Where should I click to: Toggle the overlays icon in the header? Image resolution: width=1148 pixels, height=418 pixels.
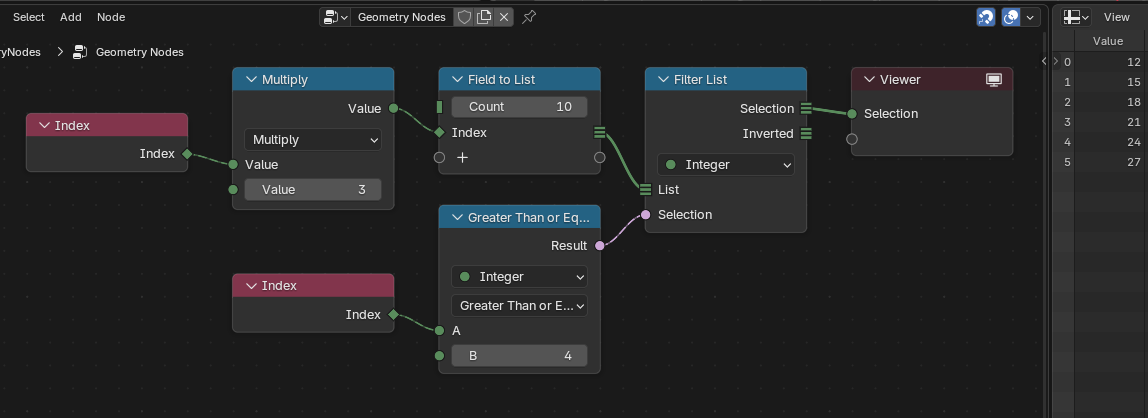(1011, 17)
